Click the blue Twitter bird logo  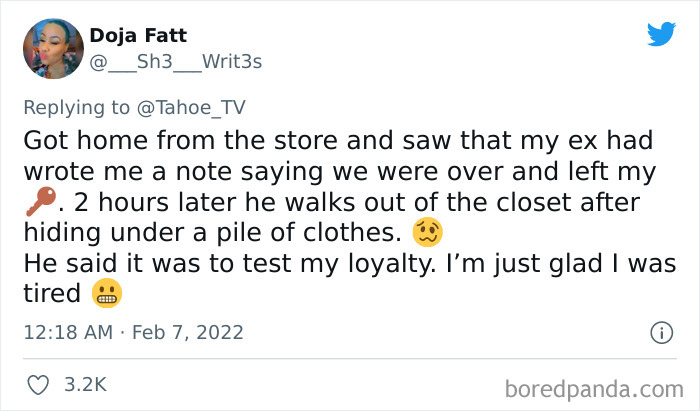661,34
